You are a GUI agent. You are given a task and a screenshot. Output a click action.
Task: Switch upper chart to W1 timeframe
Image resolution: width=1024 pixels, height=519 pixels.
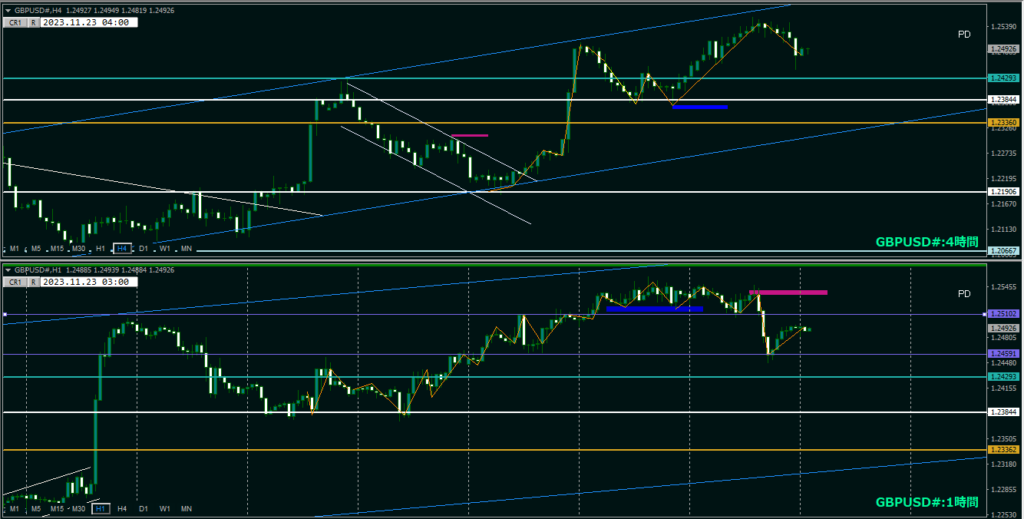165,249
